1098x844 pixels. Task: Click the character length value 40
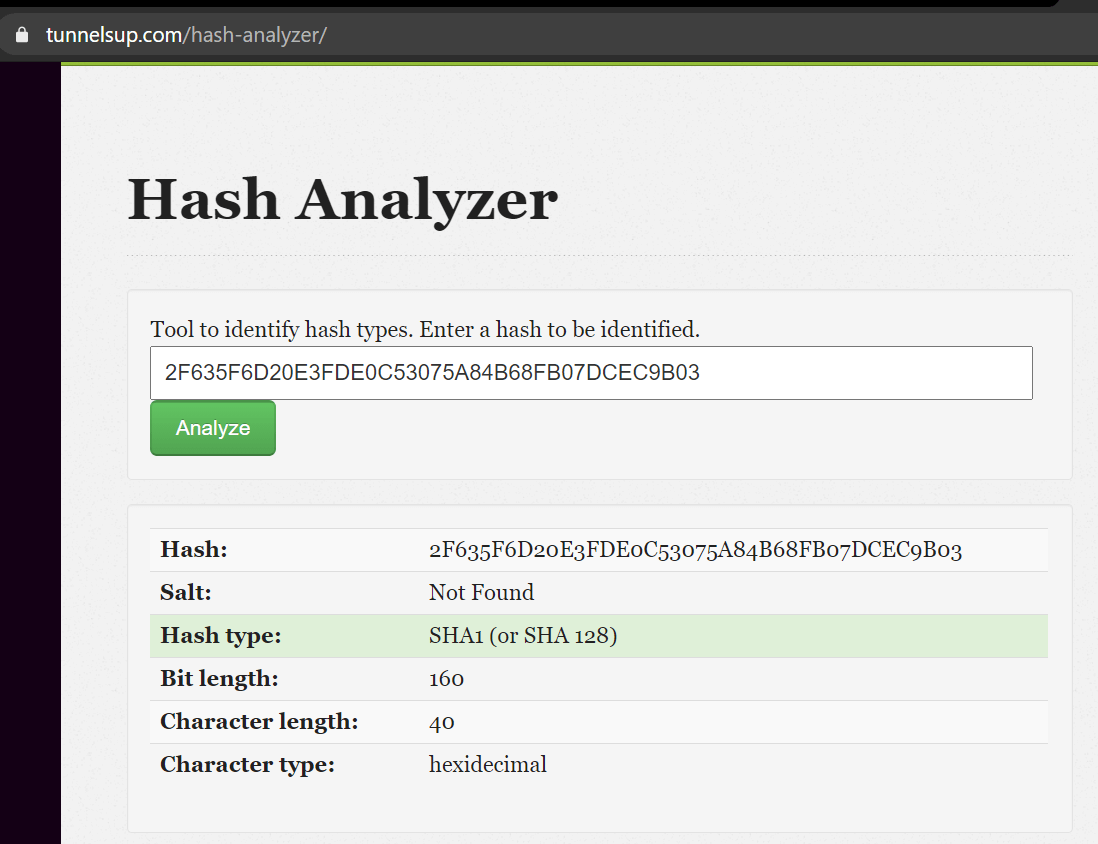click(441, 722)
